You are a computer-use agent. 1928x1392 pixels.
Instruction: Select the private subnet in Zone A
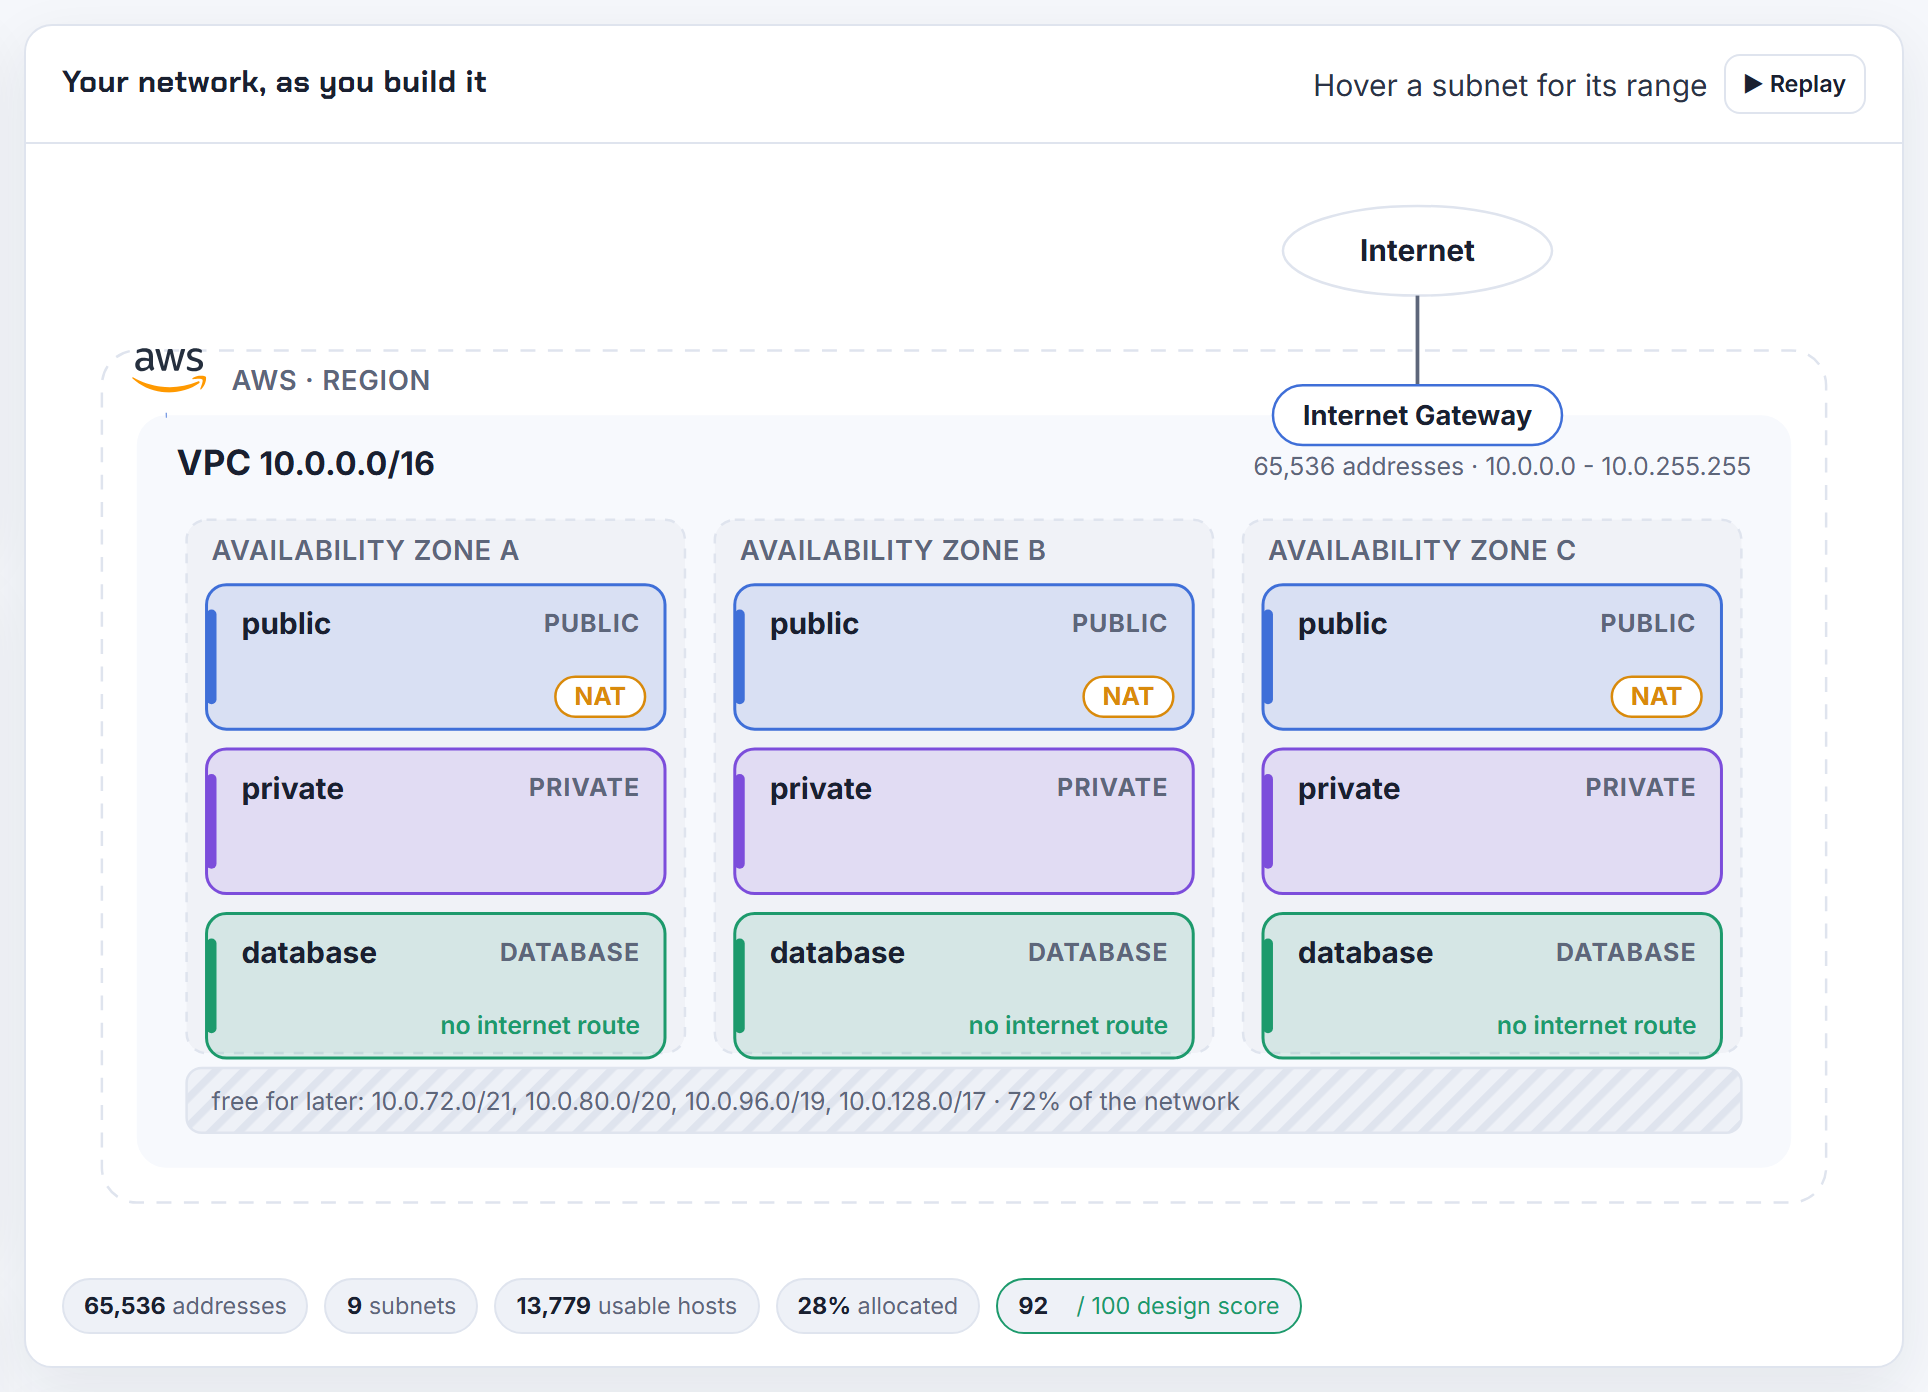[436, 821]
